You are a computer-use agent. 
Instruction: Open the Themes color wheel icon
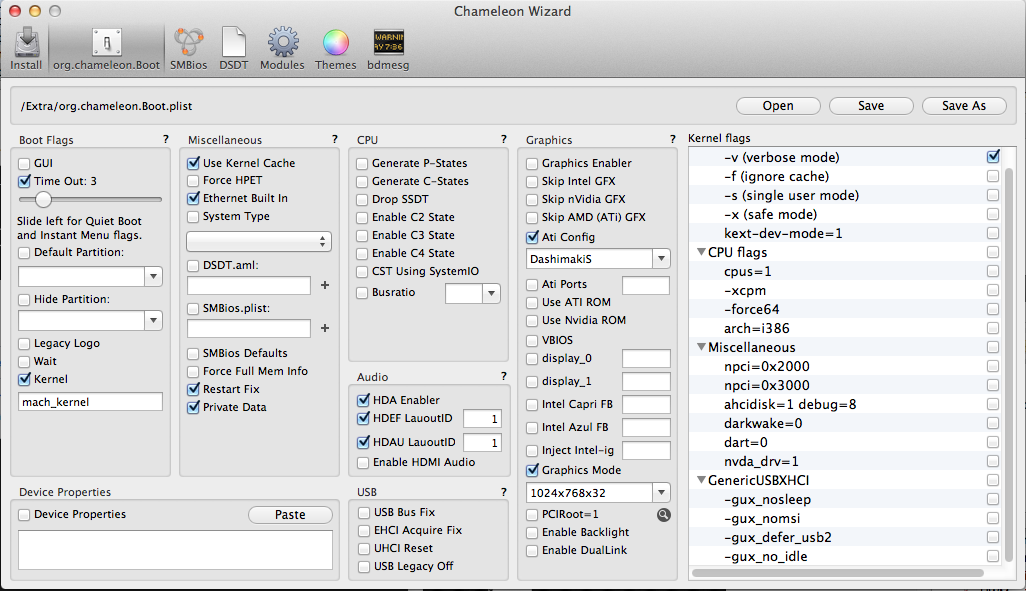[336, 48]
